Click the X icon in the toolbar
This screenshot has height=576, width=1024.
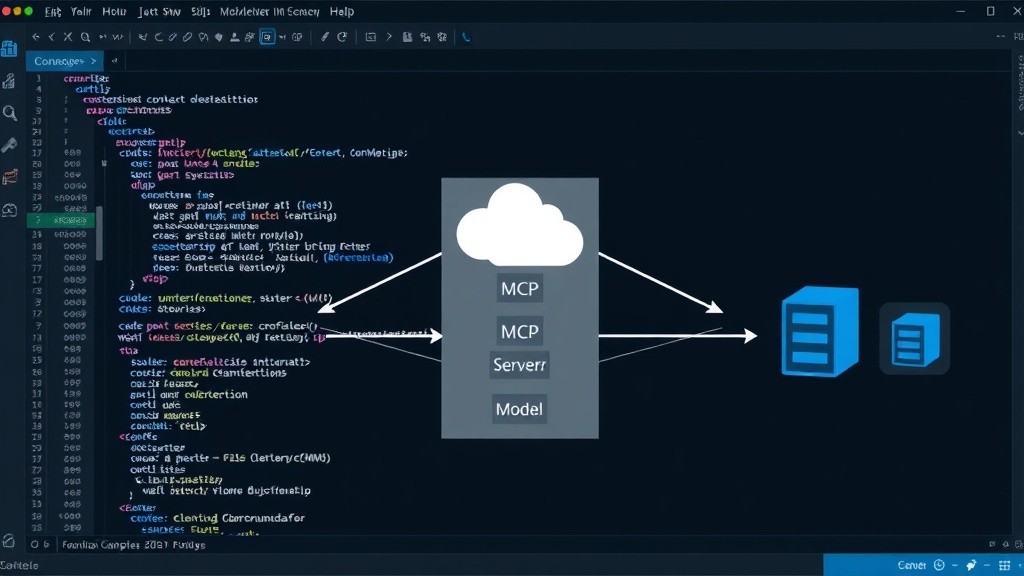click(67, 37)
